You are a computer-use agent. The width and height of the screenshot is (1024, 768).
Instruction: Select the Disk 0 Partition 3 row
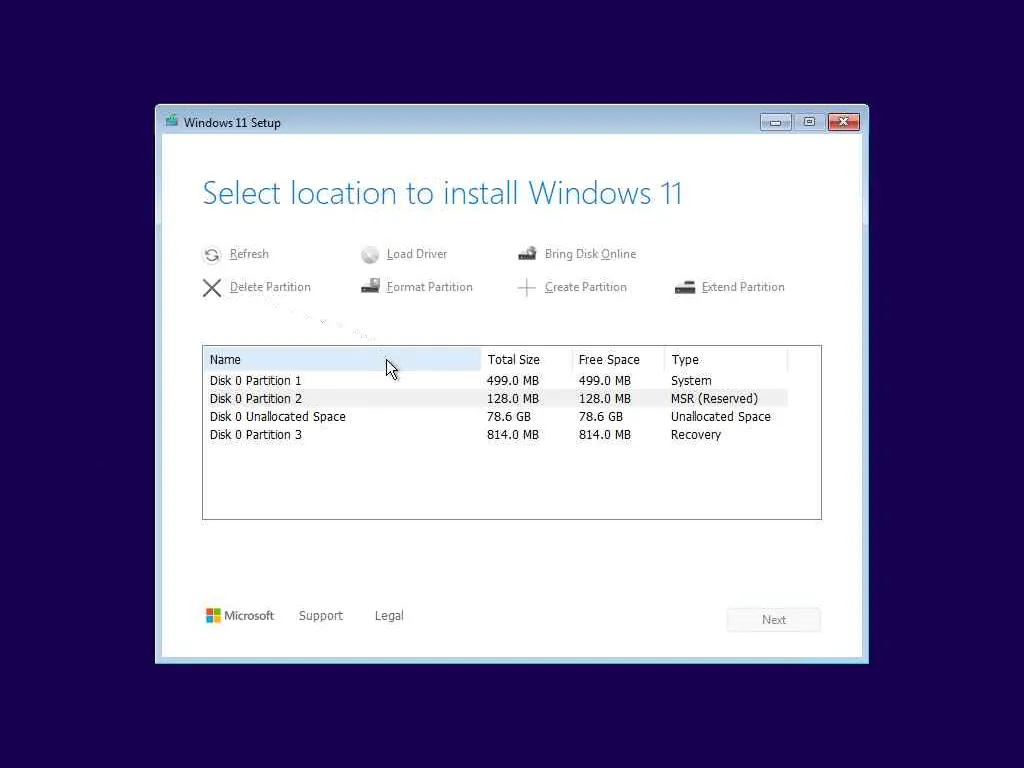coord(495,435)
